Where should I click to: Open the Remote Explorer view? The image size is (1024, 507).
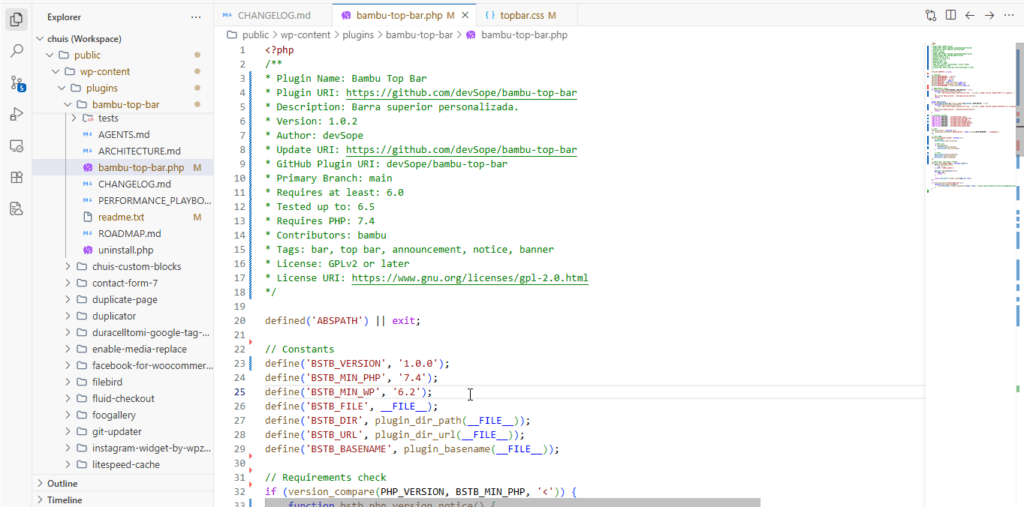pos(17,146)
